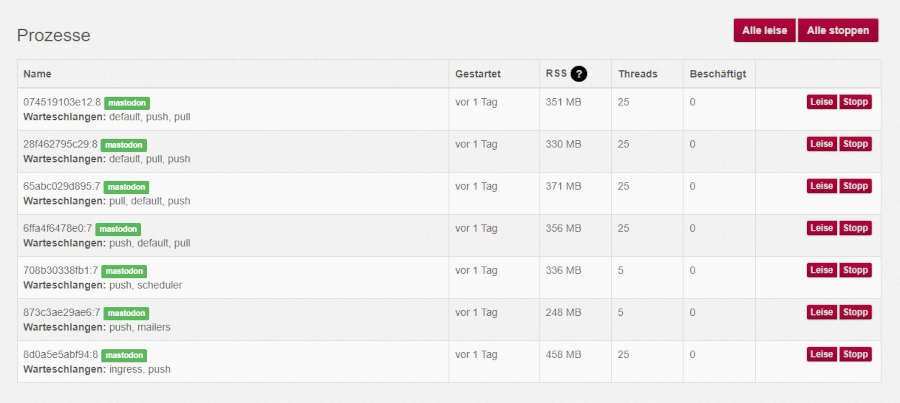Click the Alle stoppen button
The width and height of the screenshot is (900, 403).
[838, 30]
